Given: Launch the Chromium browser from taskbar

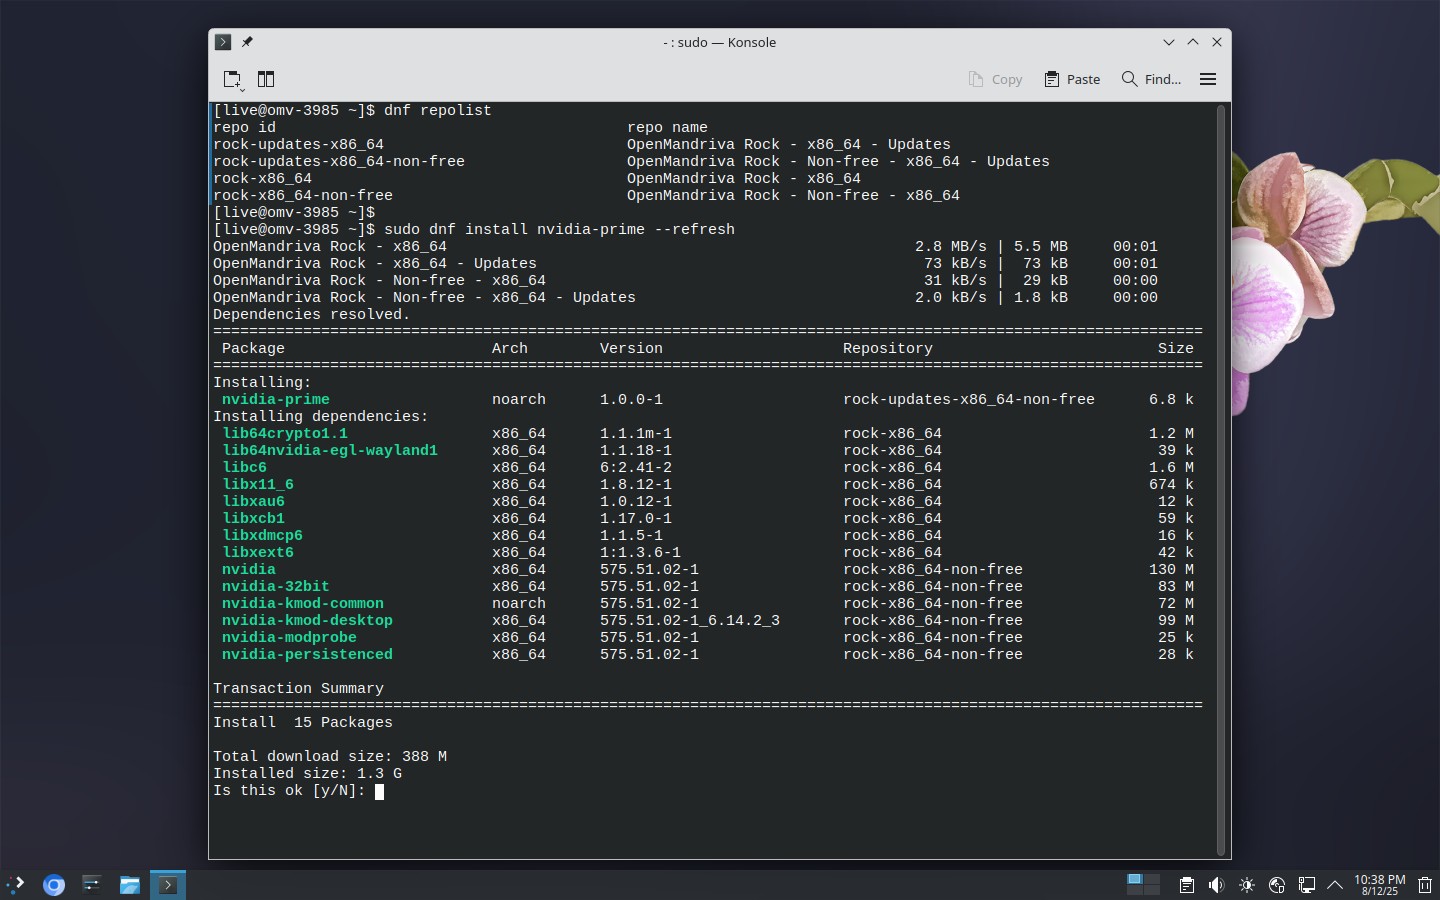Looking at the screenshot, I should coord(54,885).
